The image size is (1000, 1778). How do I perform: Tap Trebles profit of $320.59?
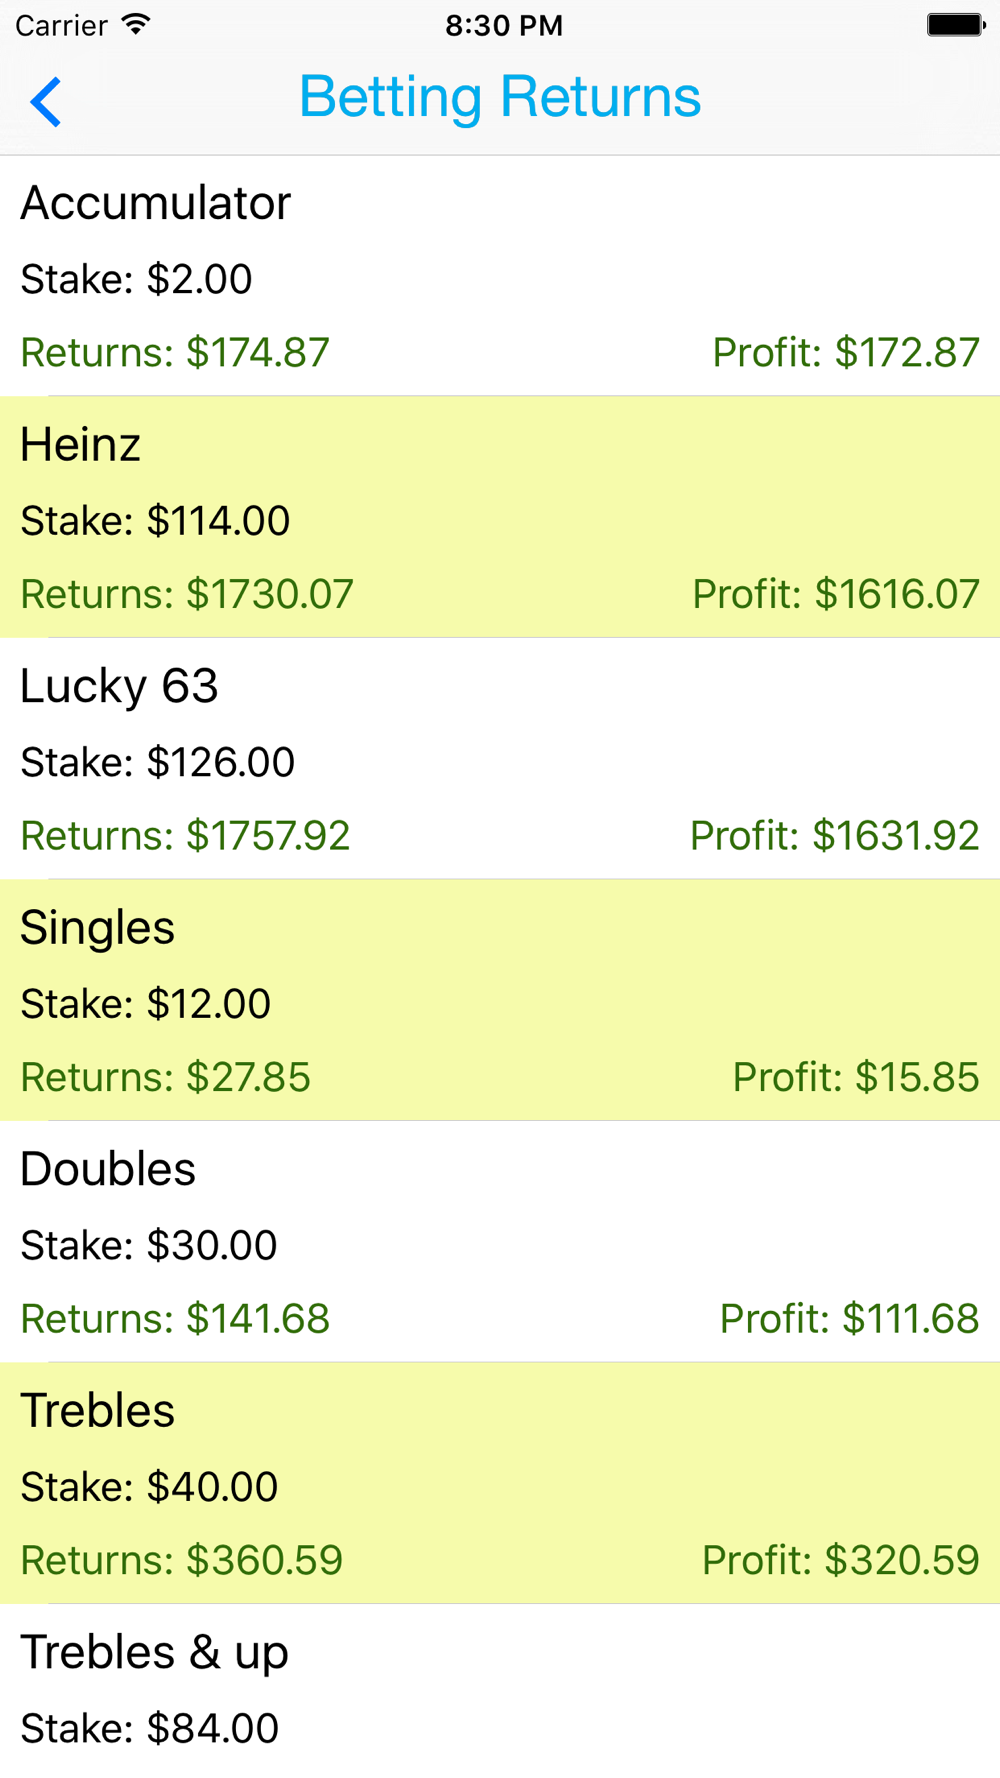point(841,1561)
